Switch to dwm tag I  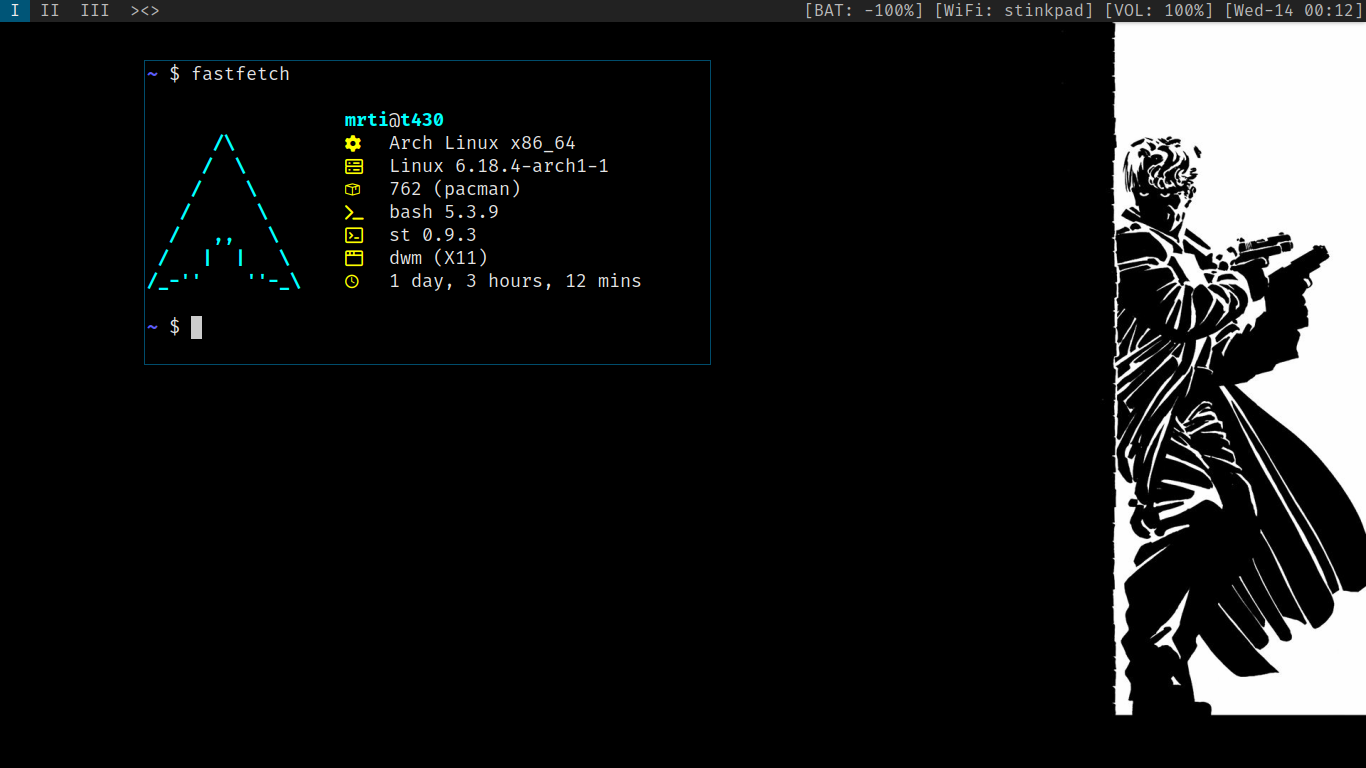pyautogui.click(x=15, y=11)
